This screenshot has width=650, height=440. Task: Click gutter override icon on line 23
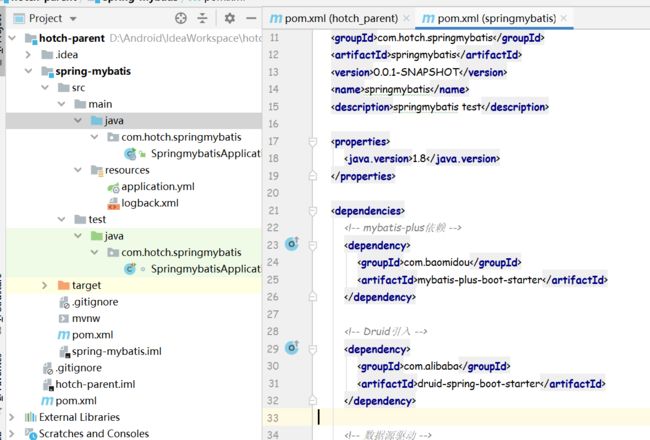pyautogui.click(x=292, y=243)
